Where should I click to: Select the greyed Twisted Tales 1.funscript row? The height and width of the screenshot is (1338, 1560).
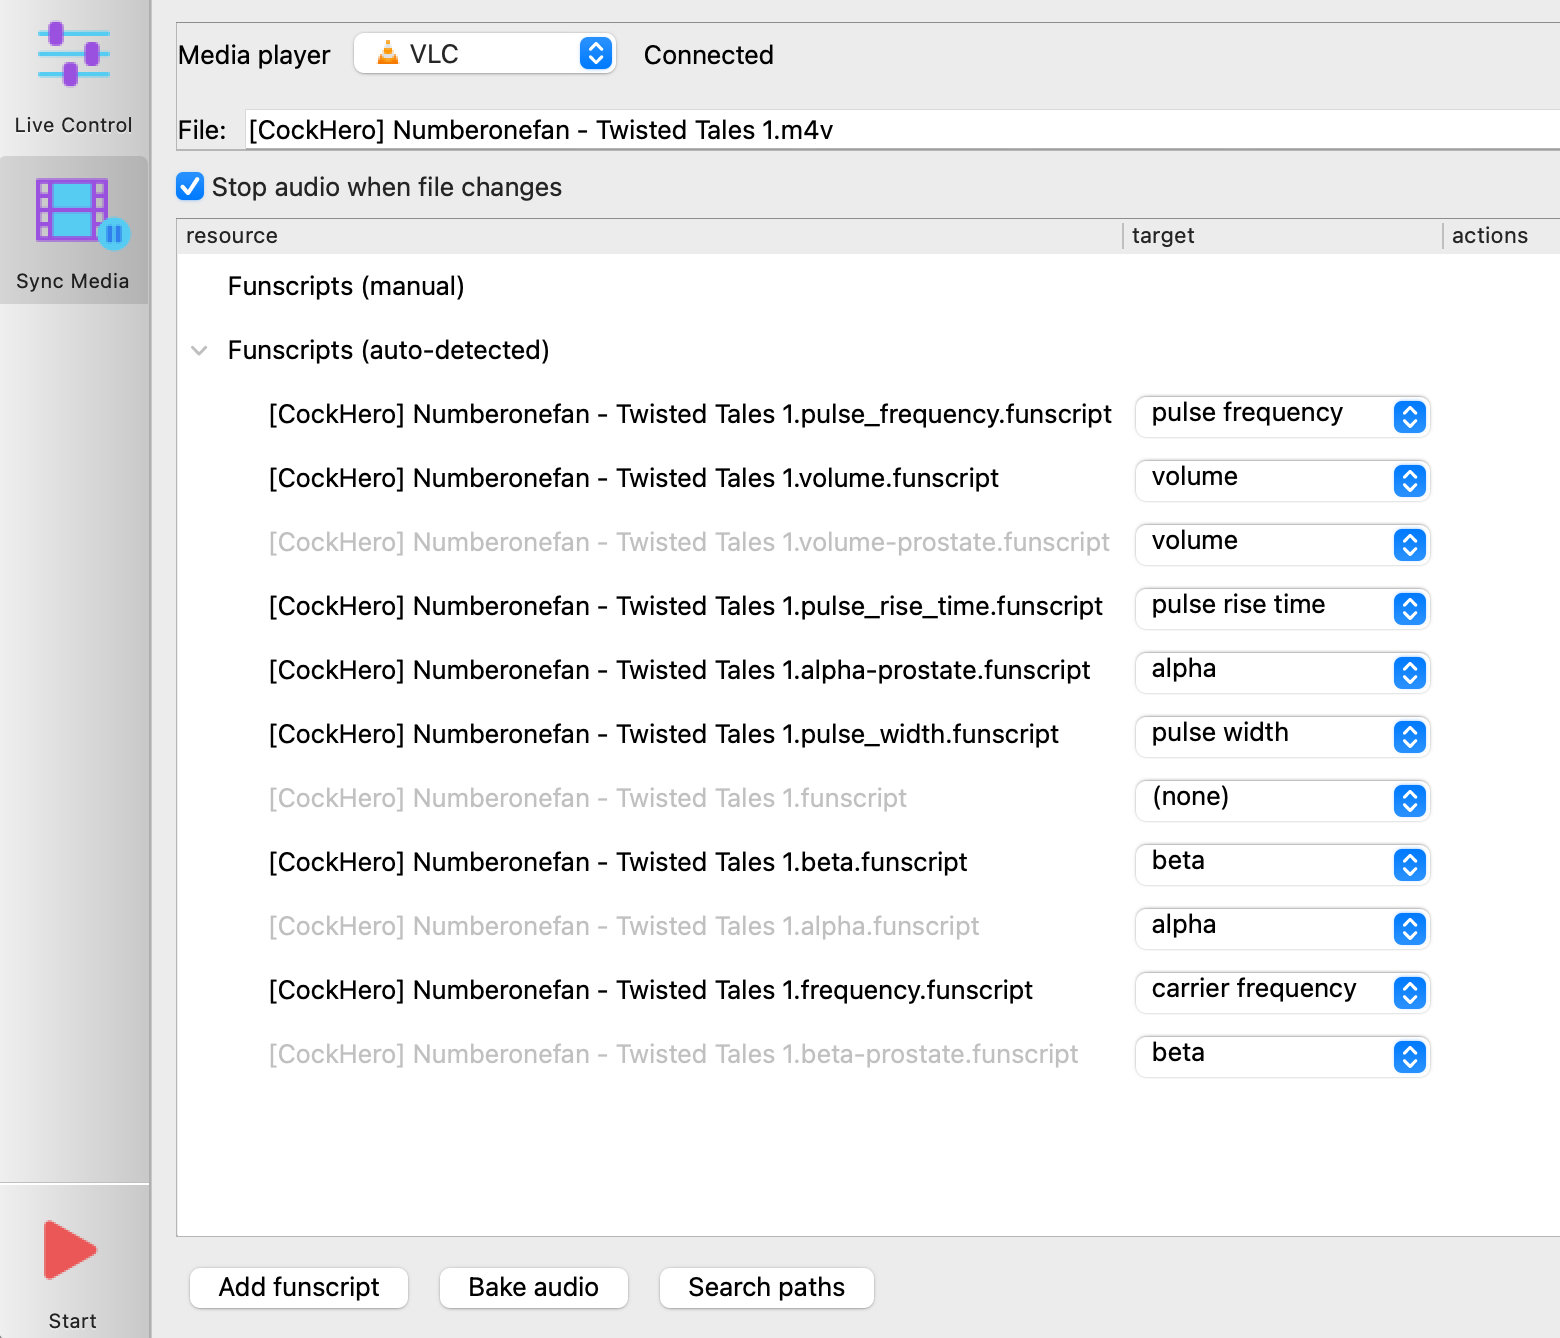point(588,799)
